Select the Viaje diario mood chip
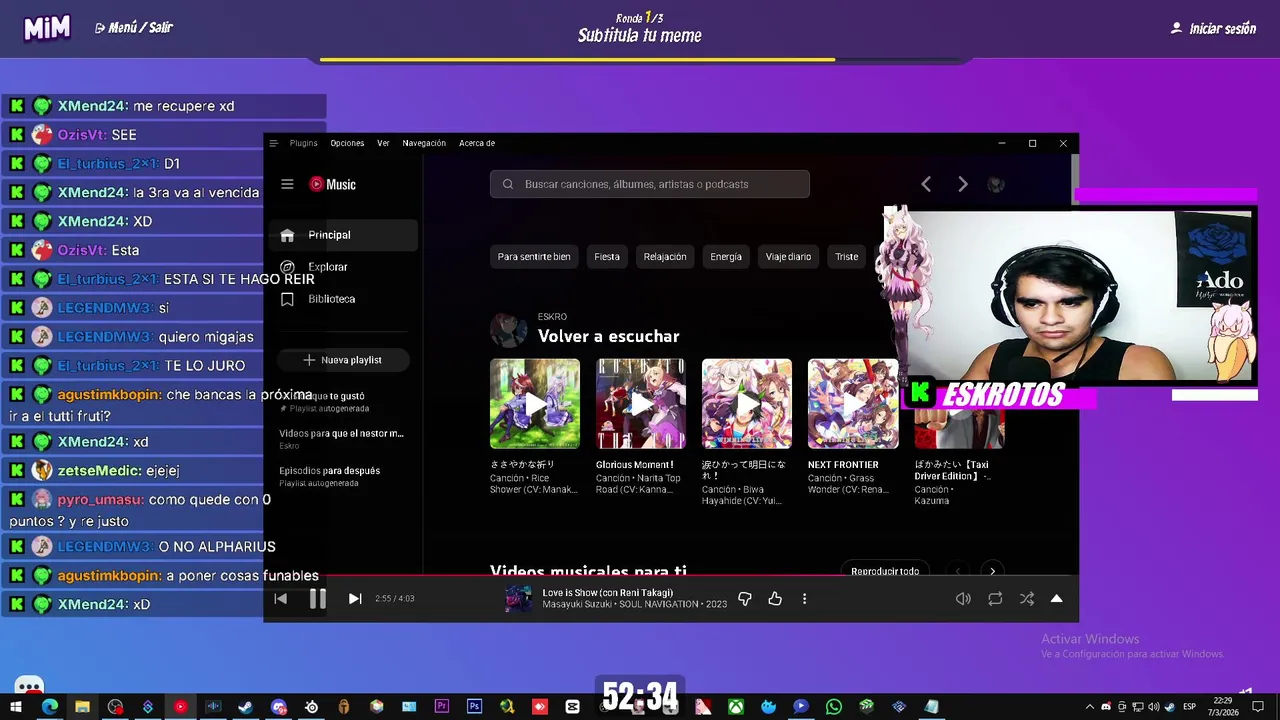Viewport: 1280px width, 720px height. click(x=788, y=257)
